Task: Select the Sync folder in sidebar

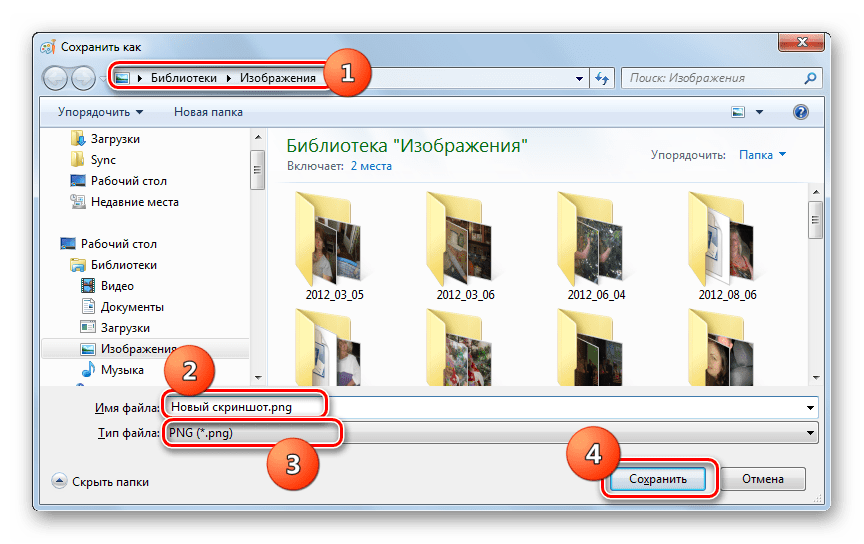Action: pos(103,160)
